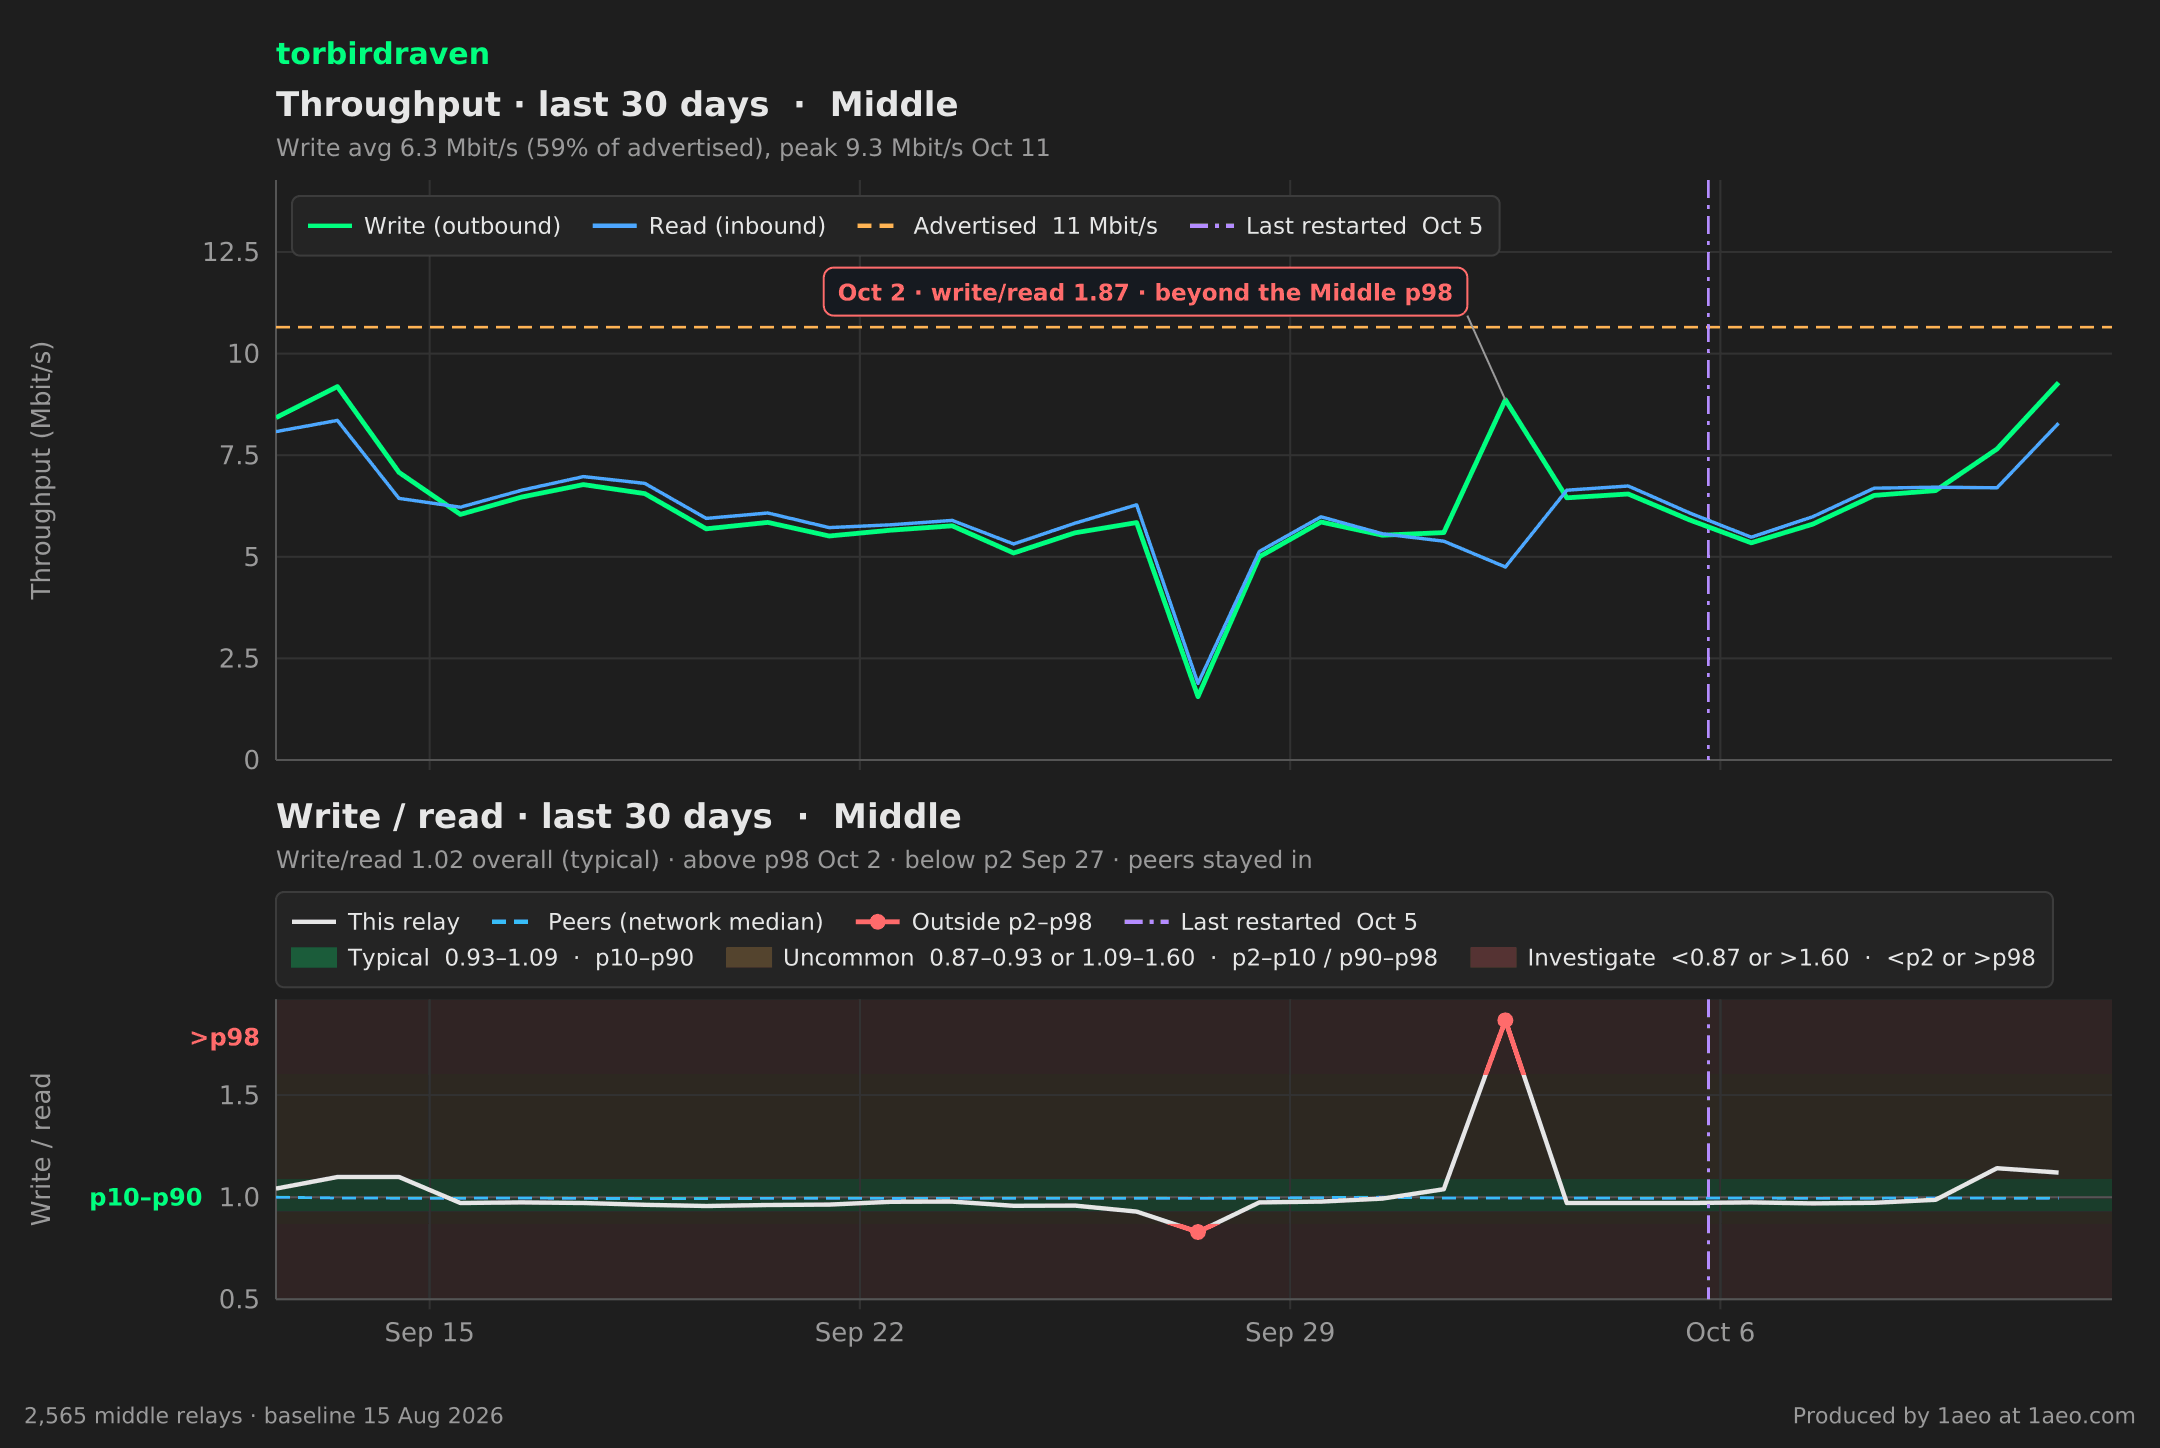The width and height of the screenshot is (2160, 1448).
Task: Click the red Sep 27 low outlier dot
Action: click(x=1198, y=1232)
